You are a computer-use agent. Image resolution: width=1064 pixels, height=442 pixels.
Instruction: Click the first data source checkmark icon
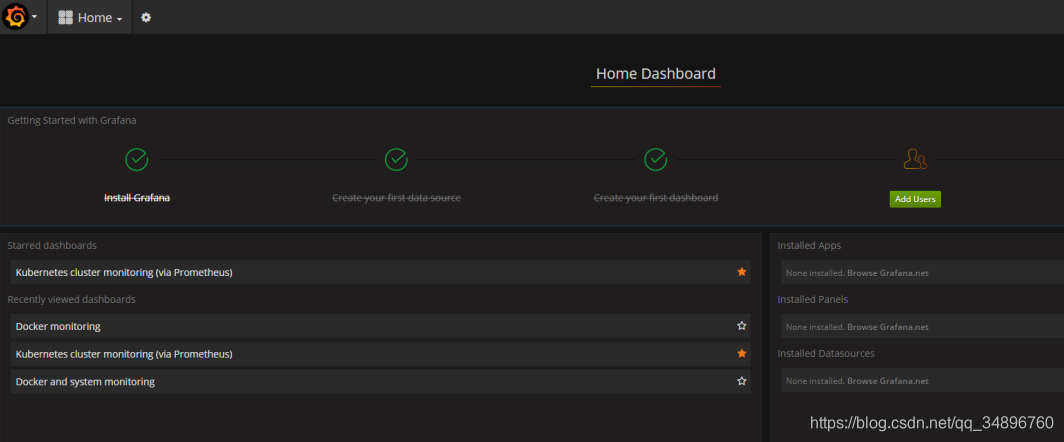[396, 160]
